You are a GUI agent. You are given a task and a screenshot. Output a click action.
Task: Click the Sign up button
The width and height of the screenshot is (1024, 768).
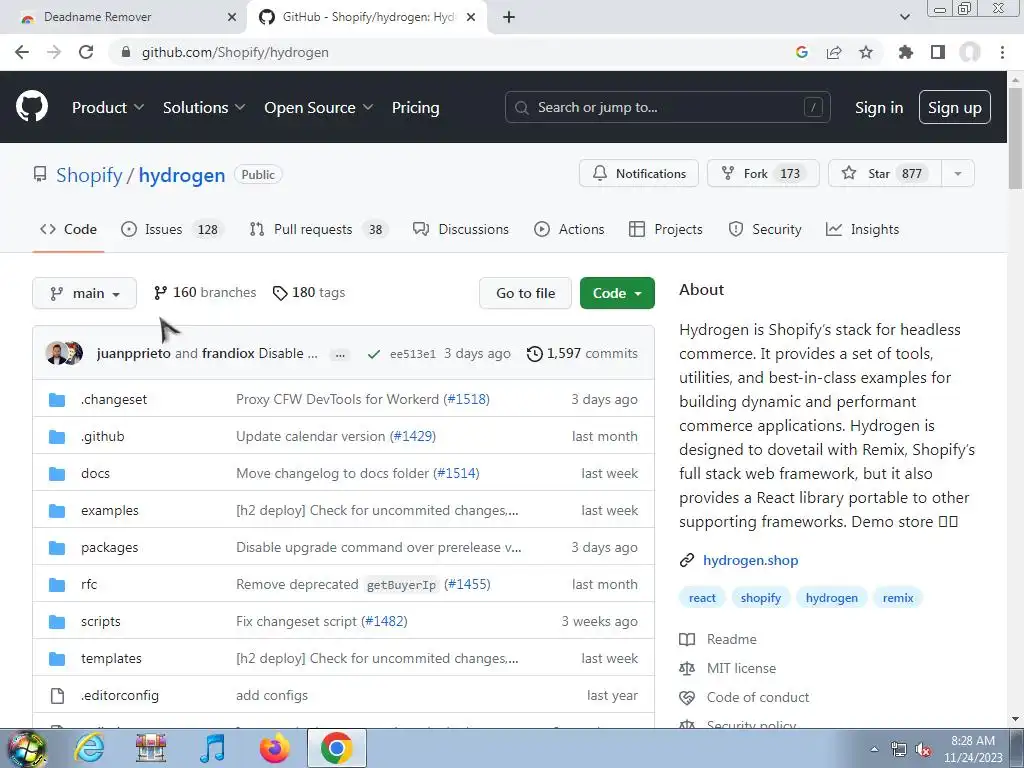955,107
